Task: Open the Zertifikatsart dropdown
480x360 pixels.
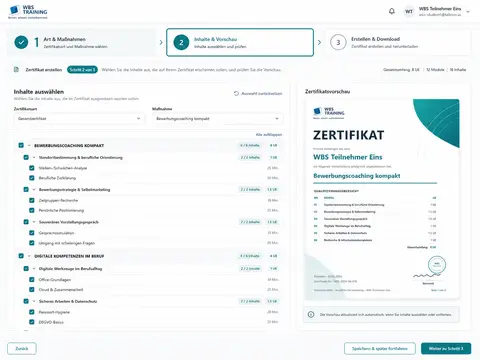Action: coord(79,119)
